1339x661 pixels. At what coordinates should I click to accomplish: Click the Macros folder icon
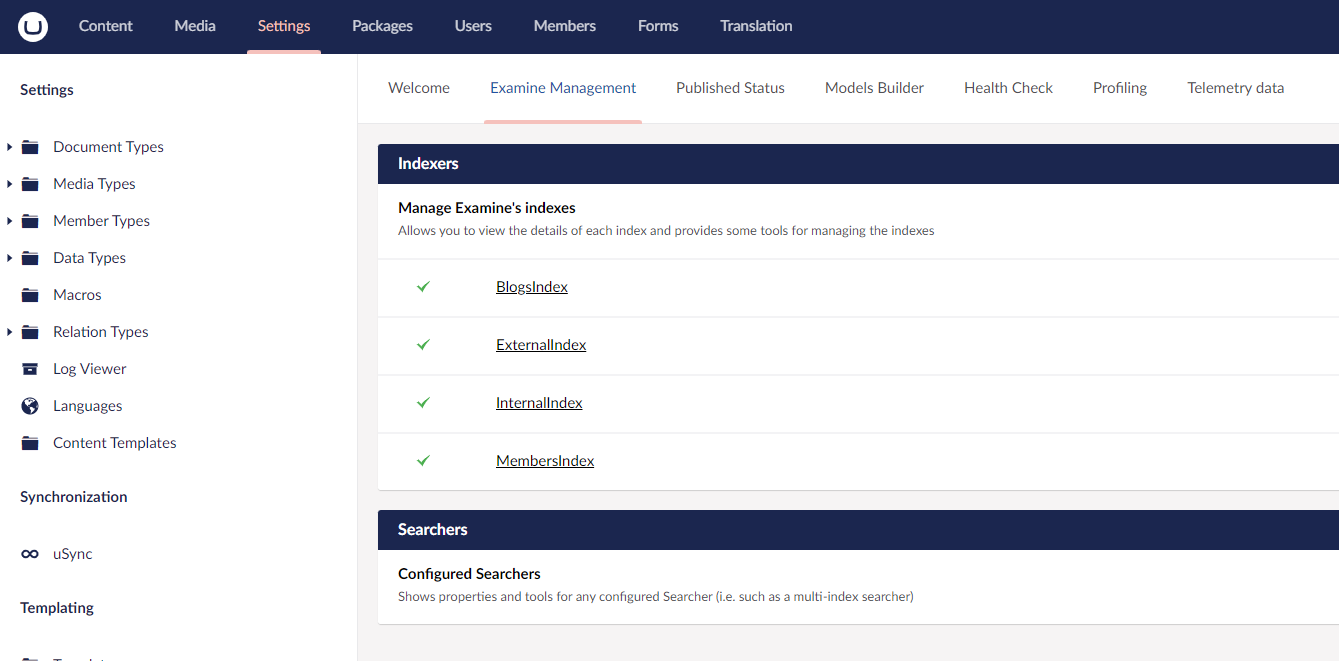pos(31,295)
